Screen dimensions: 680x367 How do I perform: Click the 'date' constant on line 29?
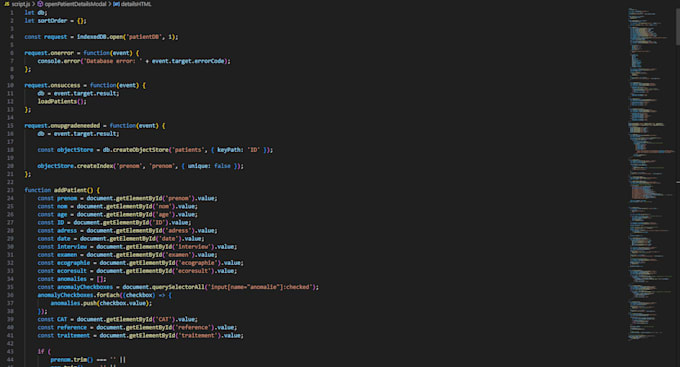[x=63, y=239]
